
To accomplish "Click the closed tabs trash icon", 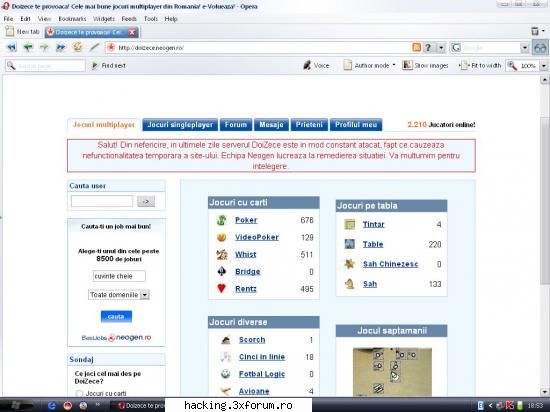I will click(x=535, y=31).
